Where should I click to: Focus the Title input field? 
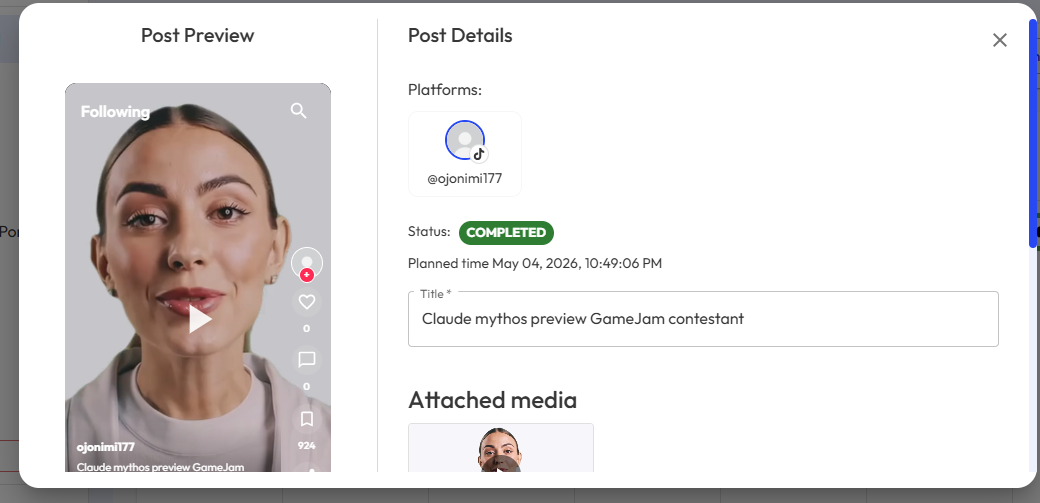(703, 319)
